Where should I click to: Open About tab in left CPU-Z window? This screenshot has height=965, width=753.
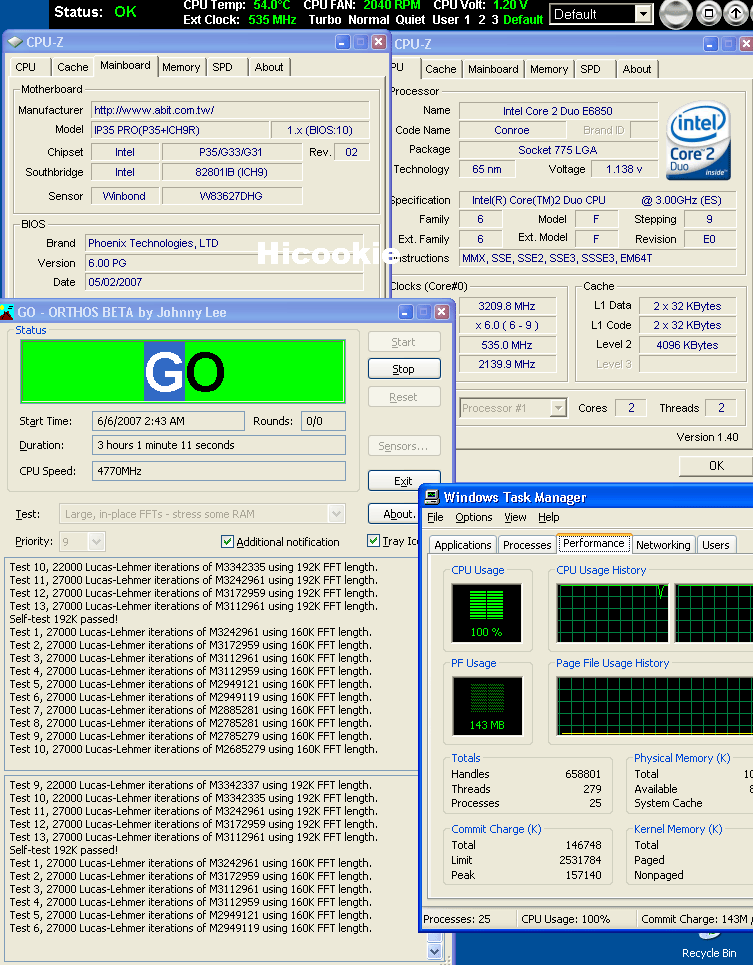click(x=269, y=67)
